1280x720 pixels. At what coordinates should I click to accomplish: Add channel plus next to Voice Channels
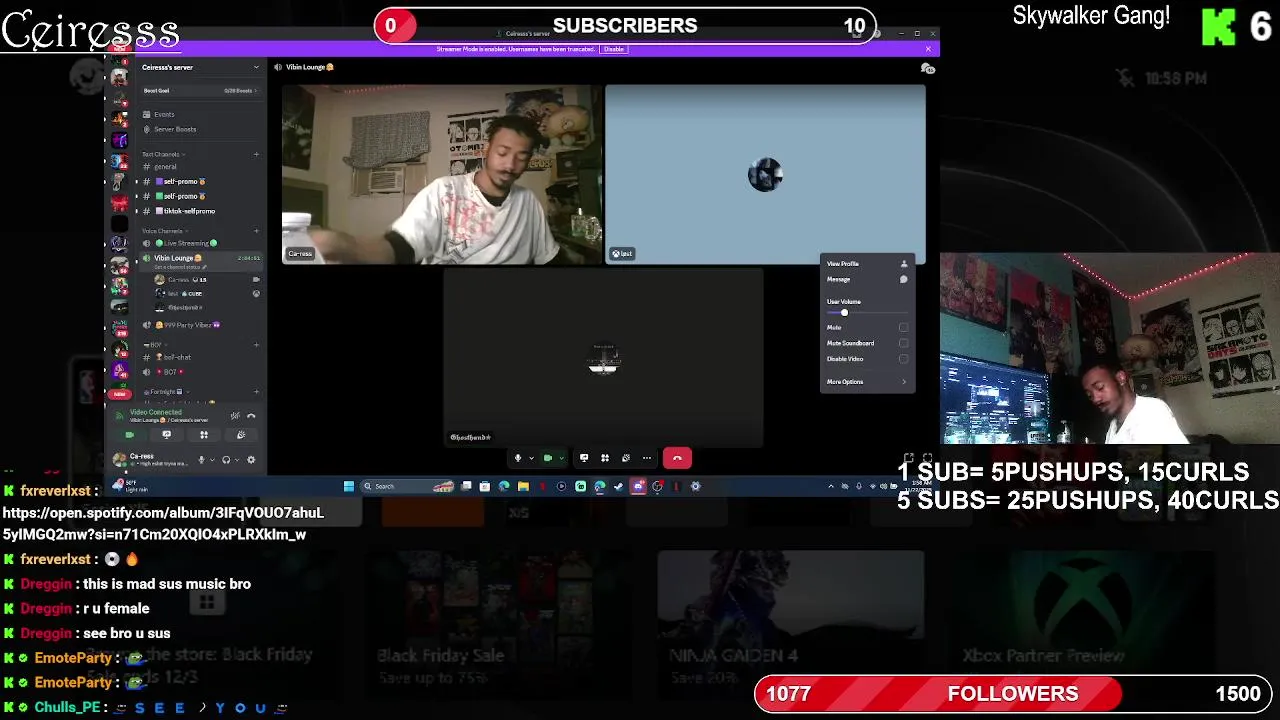256,231
